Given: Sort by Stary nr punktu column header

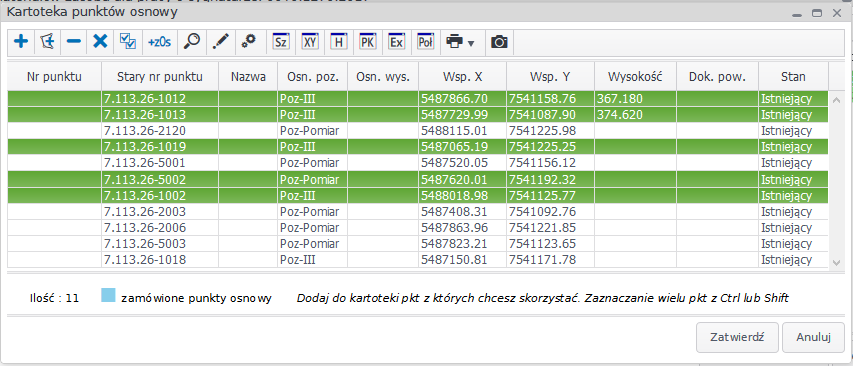Looking at the screenshot, I should (160, 77).
